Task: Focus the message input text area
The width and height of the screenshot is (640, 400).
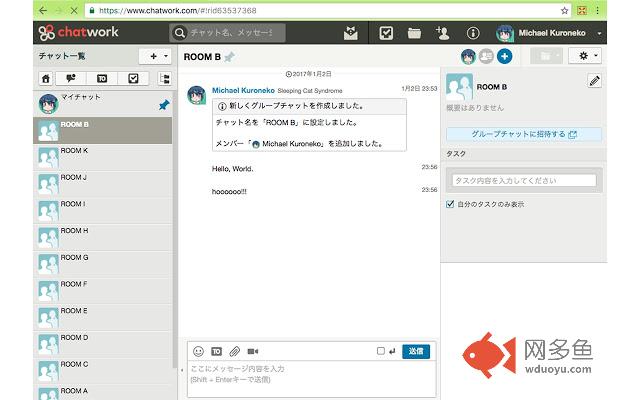Action: coord(311,378)
